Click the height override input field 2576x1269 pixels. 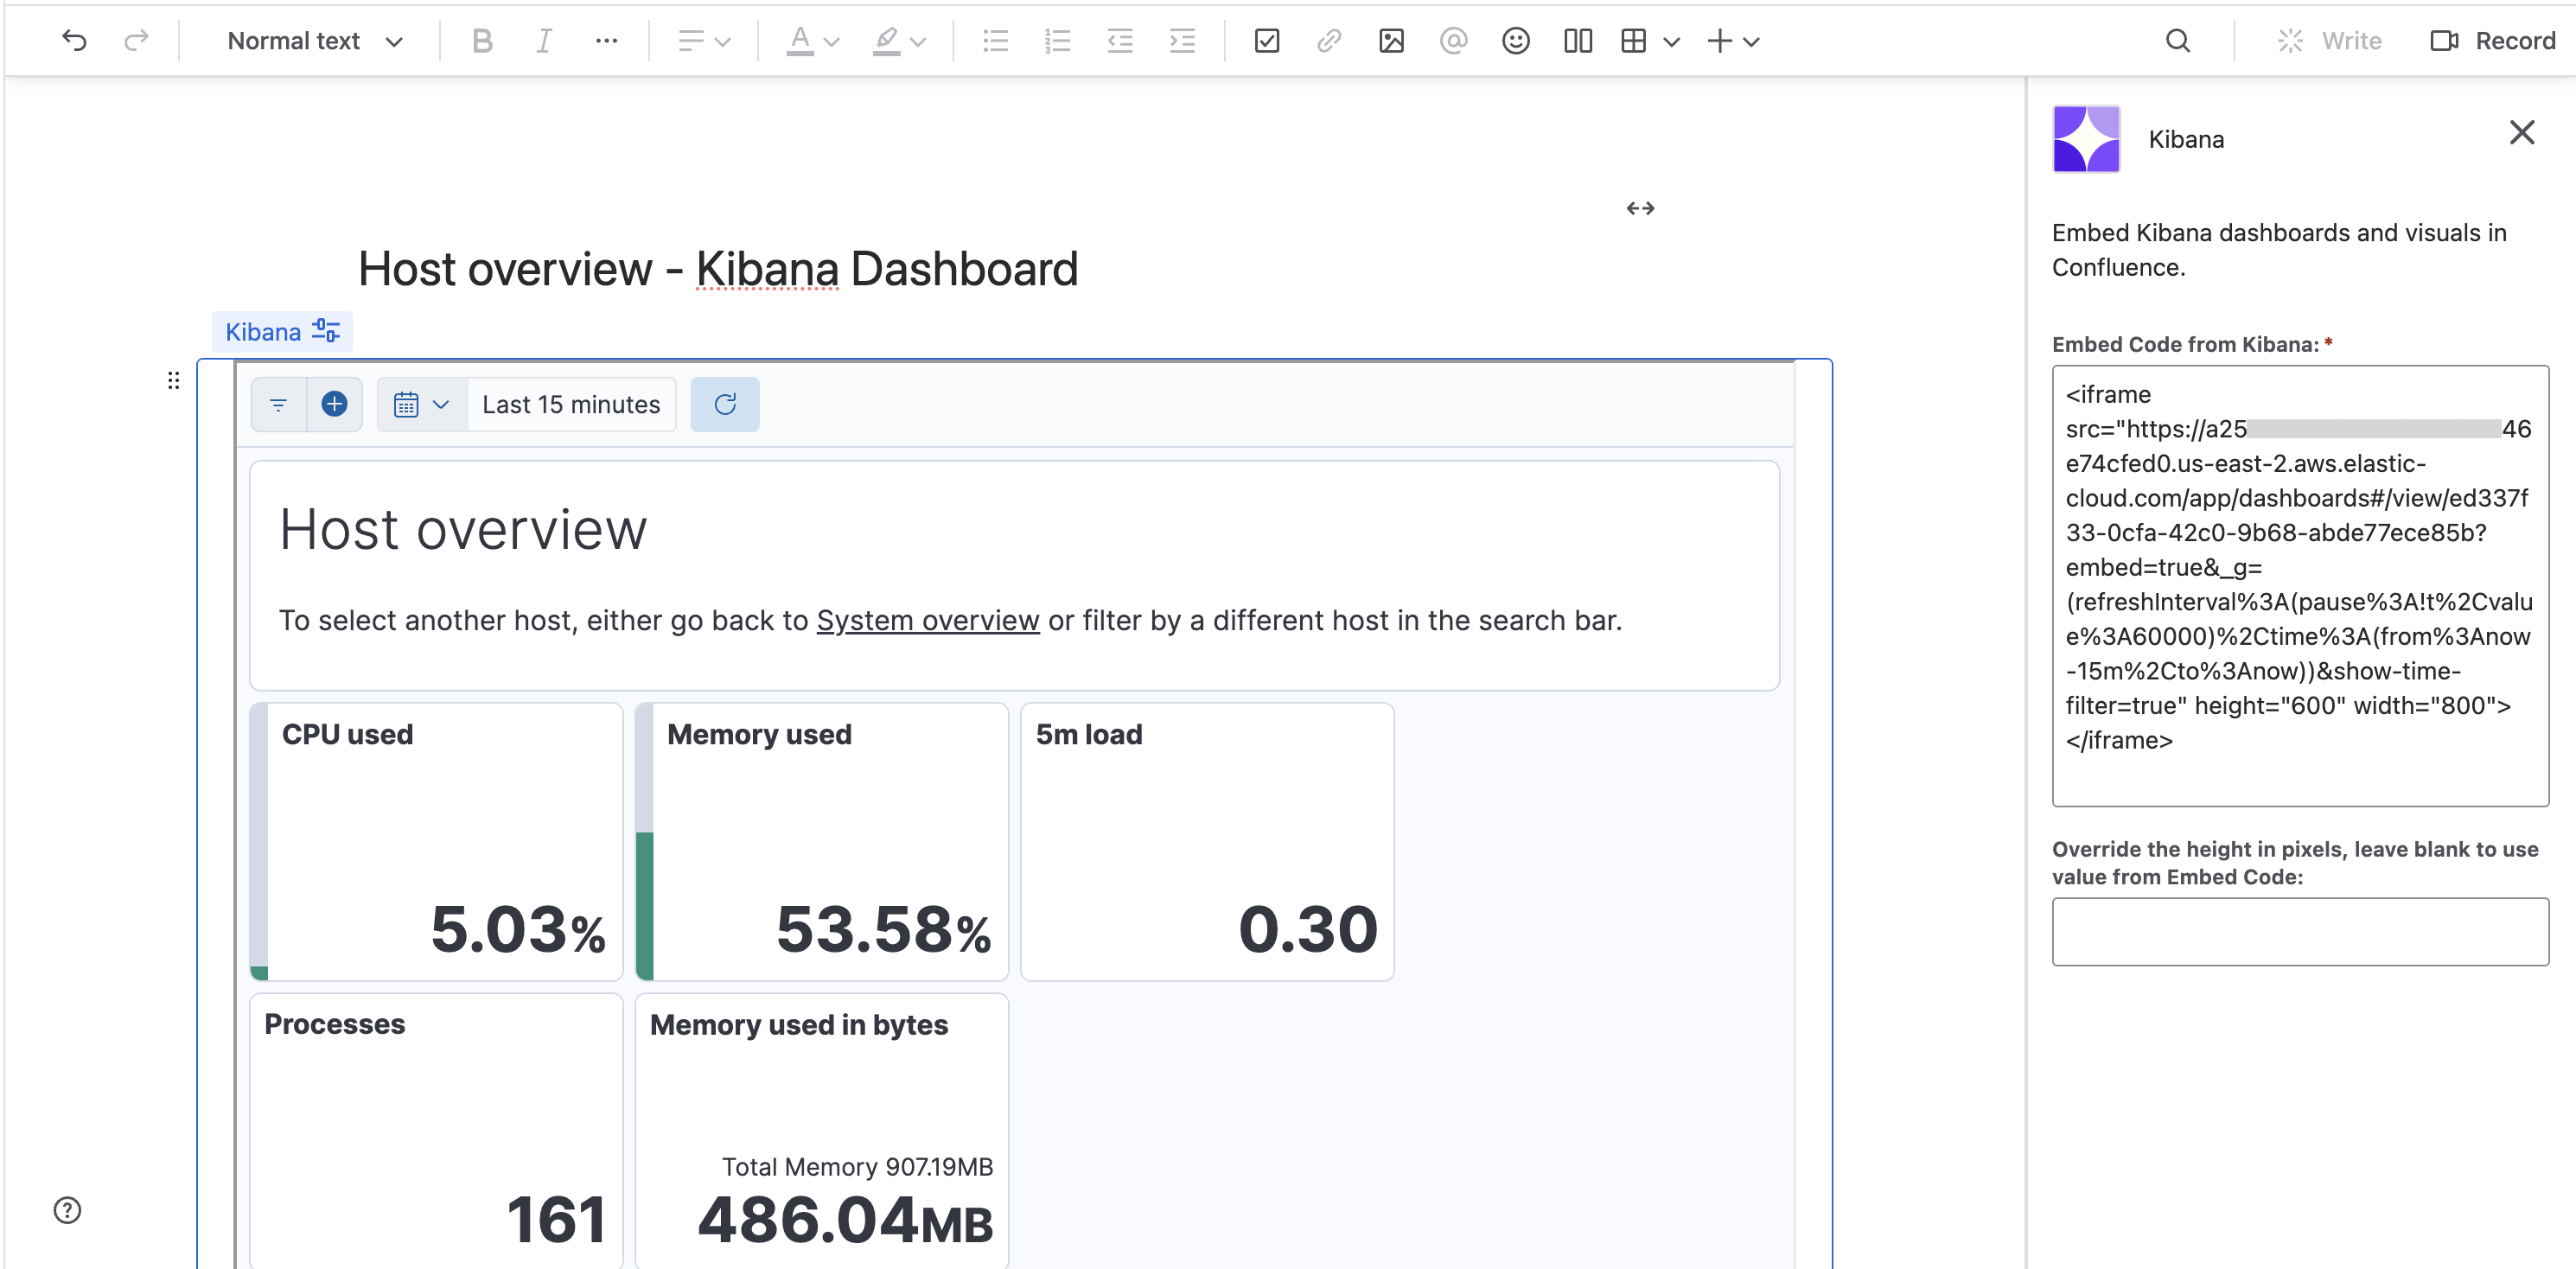click(2300, 931)
